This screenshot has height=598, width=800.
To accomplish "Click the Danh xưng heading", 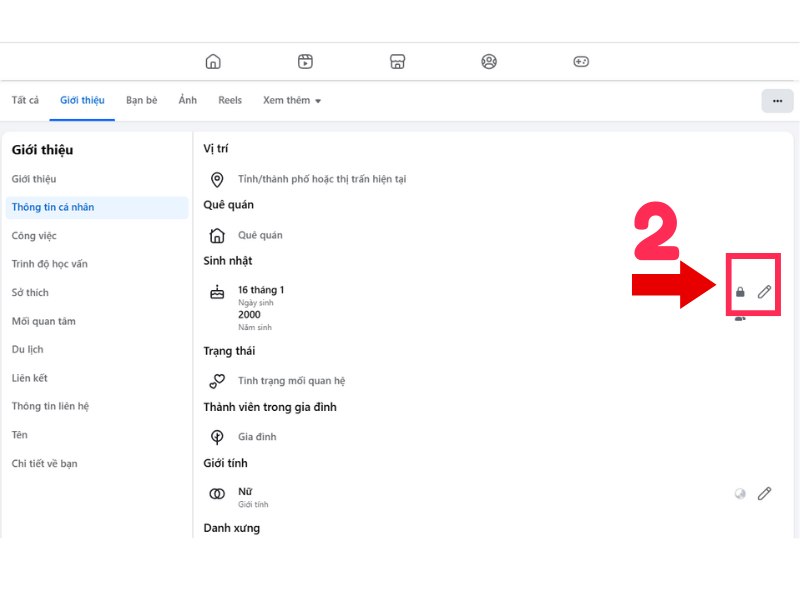I will click(x=232, y=528).
